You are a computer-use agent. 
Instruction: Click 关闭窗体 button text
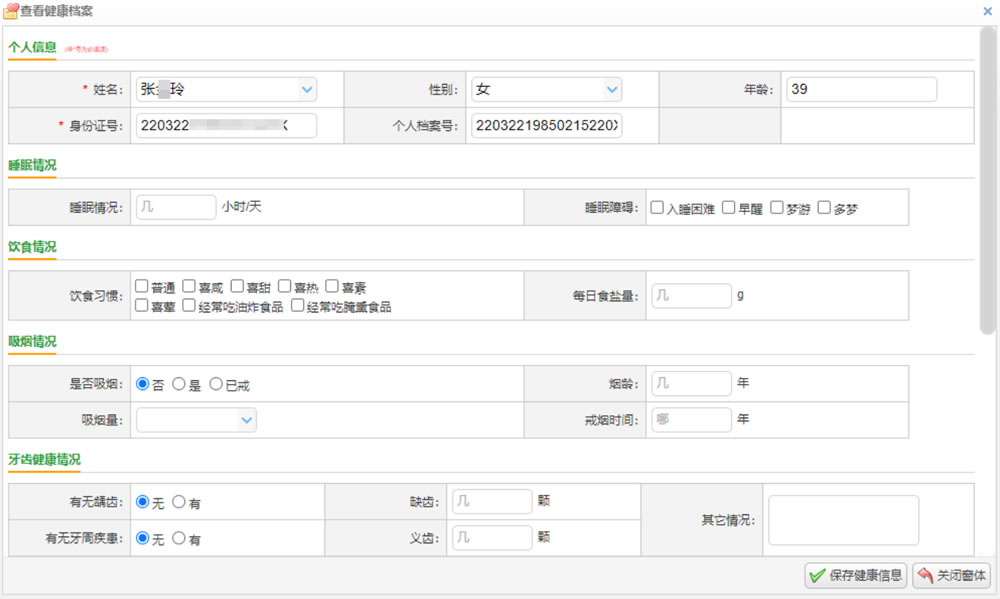960,576
